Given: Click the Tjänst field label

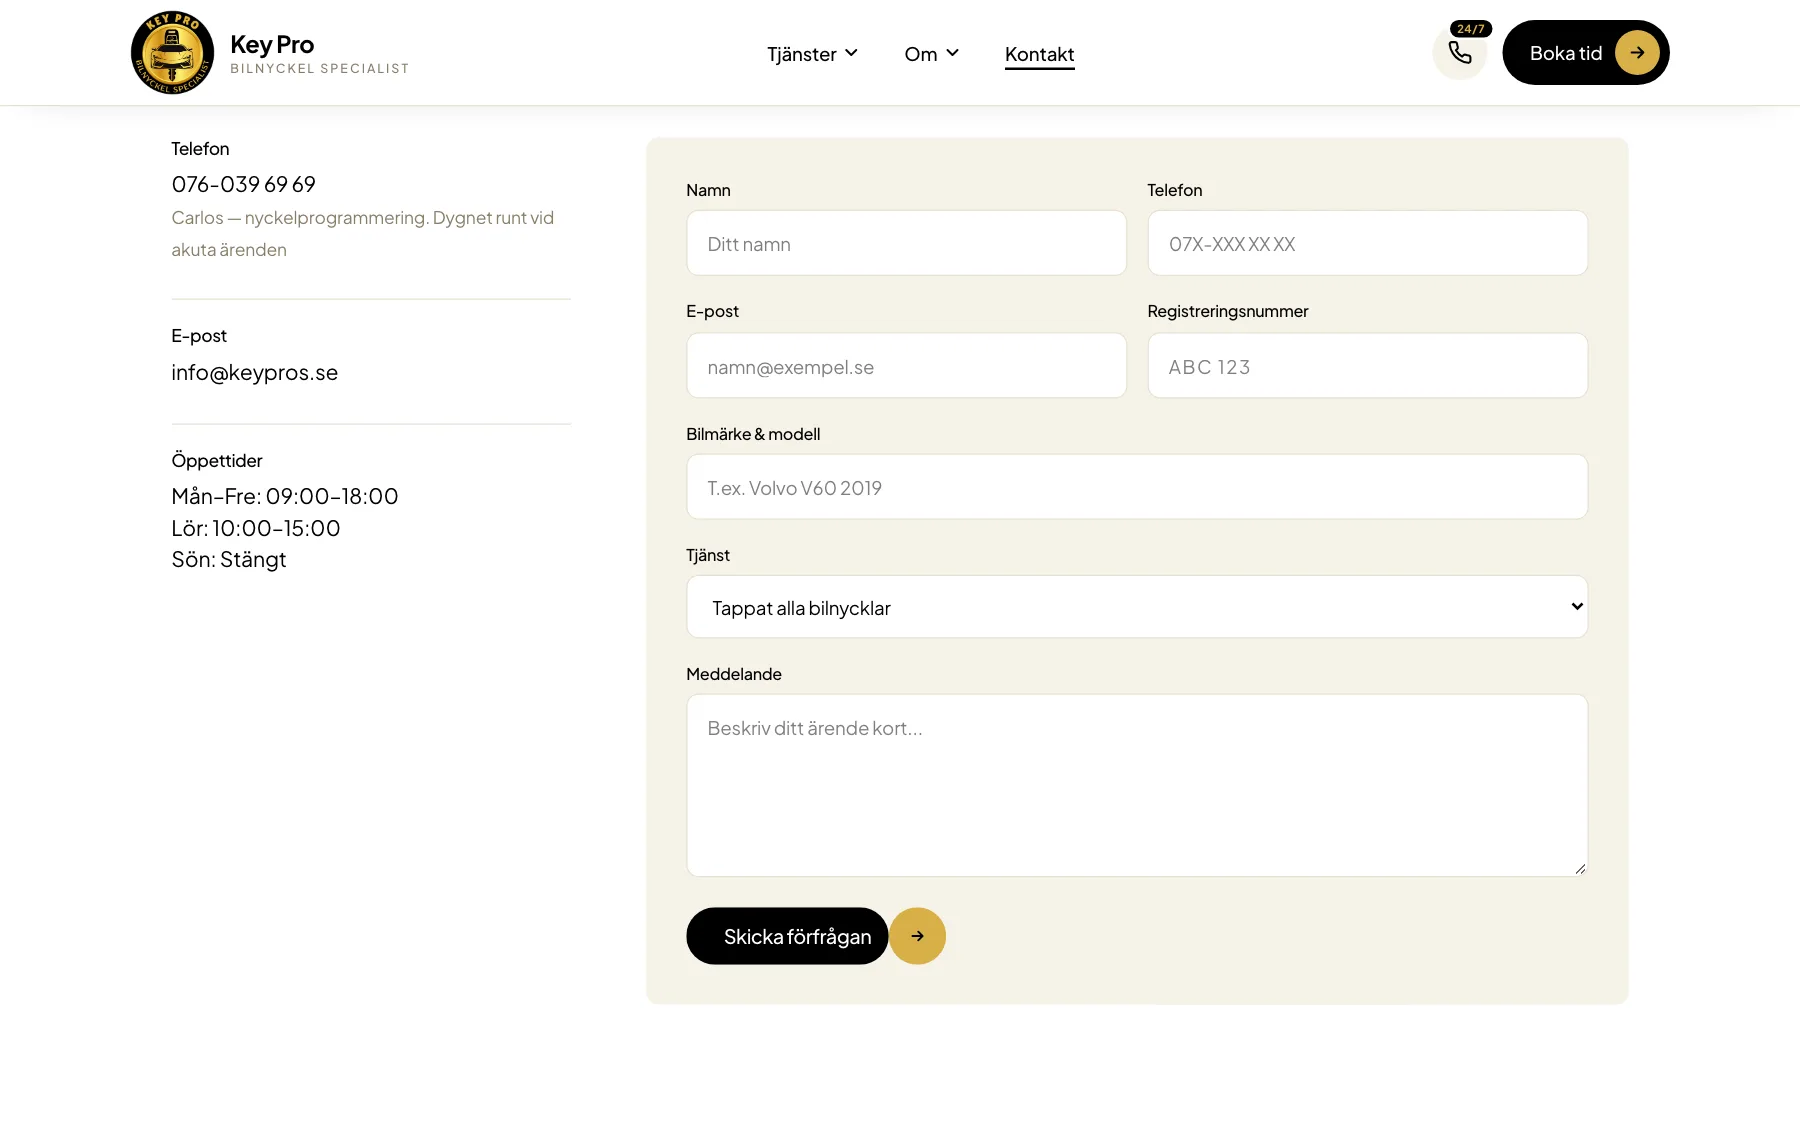Looking at the screenshot, I should pos(708,555).
